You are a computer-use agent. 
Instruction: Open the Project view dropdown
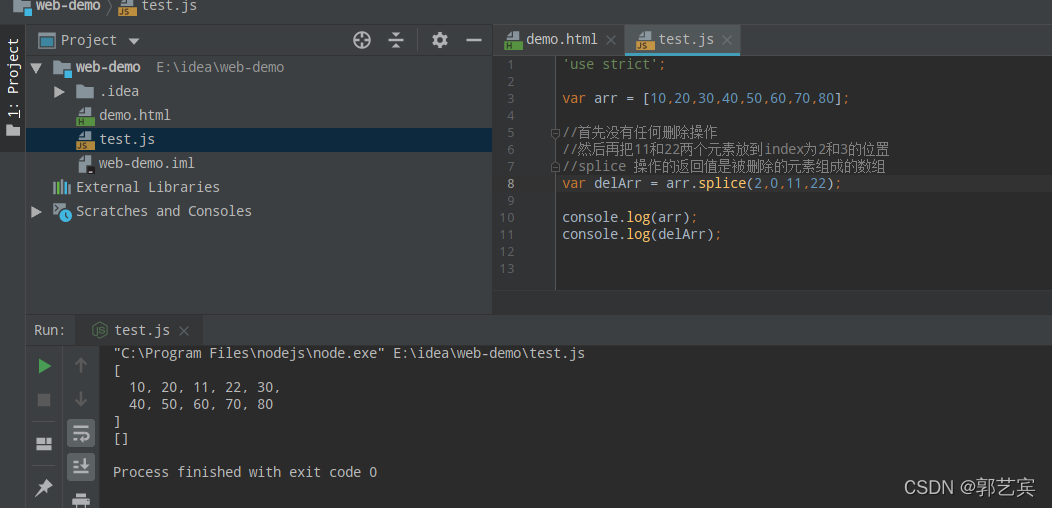[134, 41]
